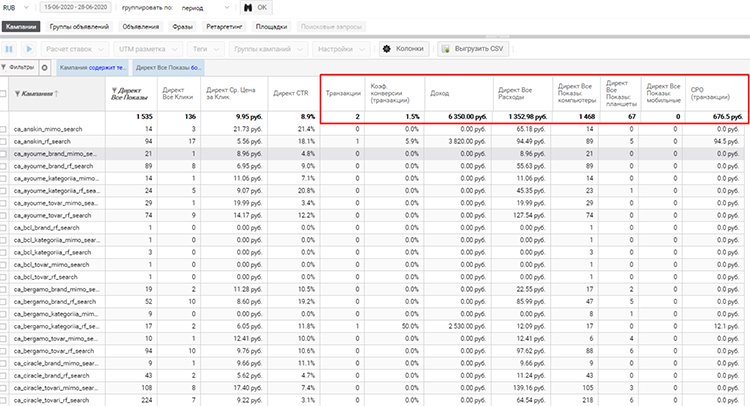Open the UTM разметка dropdown
Viewport: 750px width, 406px height.
(147, 49)
